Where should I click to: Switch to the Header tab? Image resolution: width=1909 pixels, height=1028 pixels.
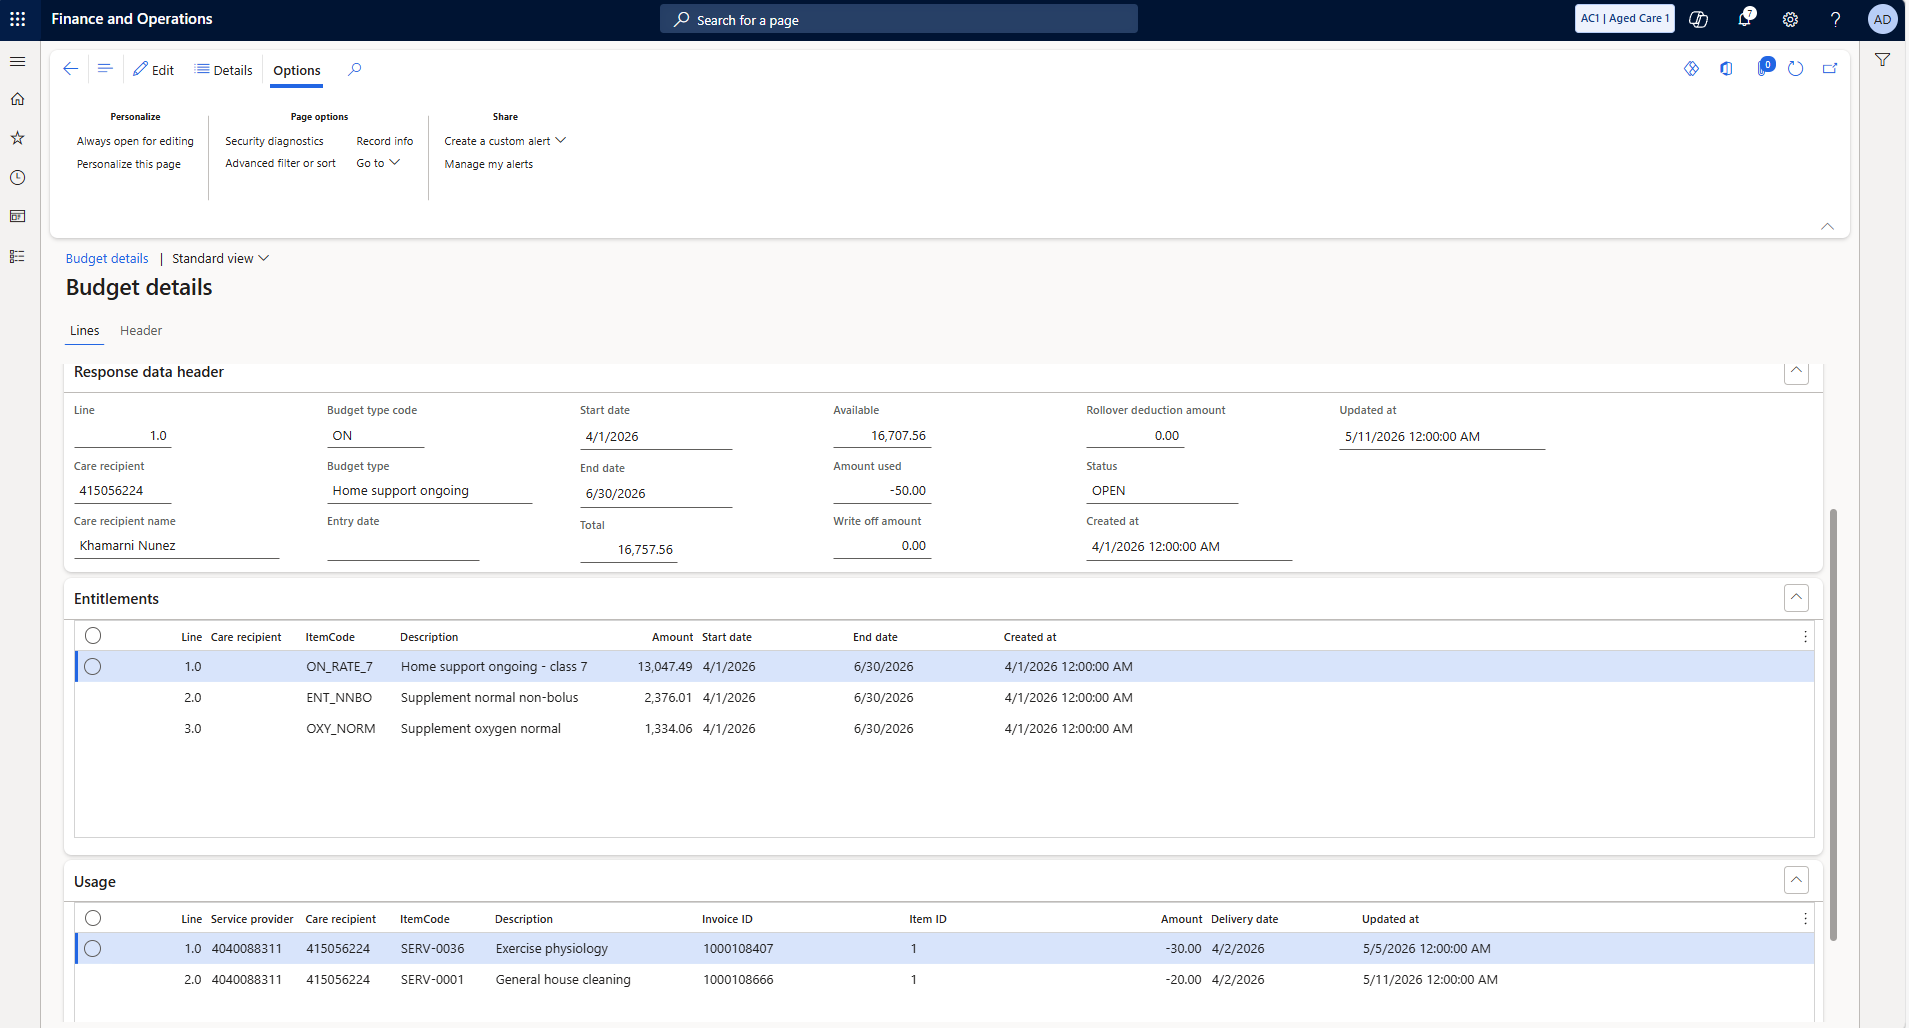[x=141, y=331]
